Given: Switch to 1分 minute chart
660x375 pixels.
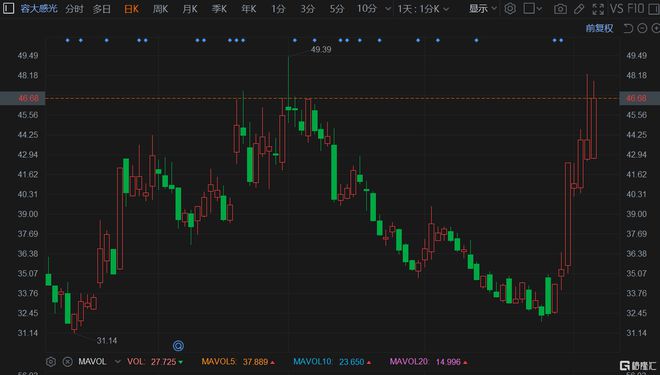Looking at the screenshot, I should (278, 9).
